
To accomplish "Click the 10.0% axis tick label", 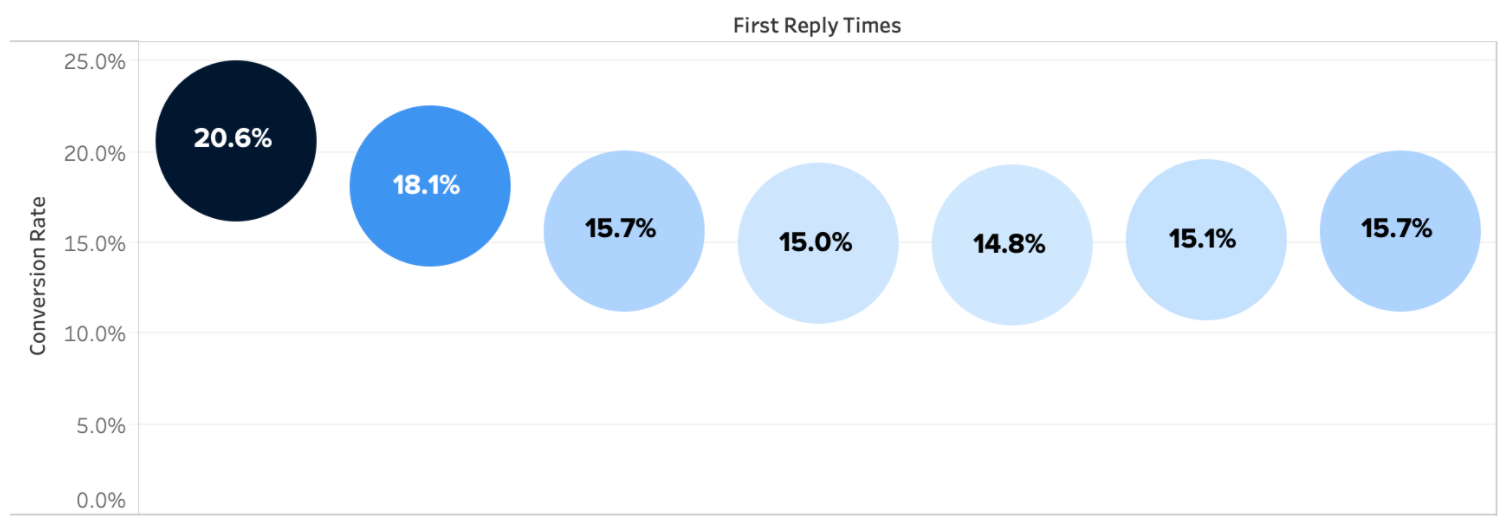I will pos(95,334).
